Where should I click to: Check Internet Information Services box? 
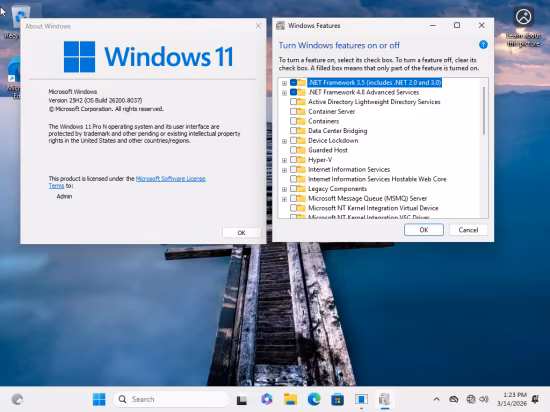[x=294, y=169]
